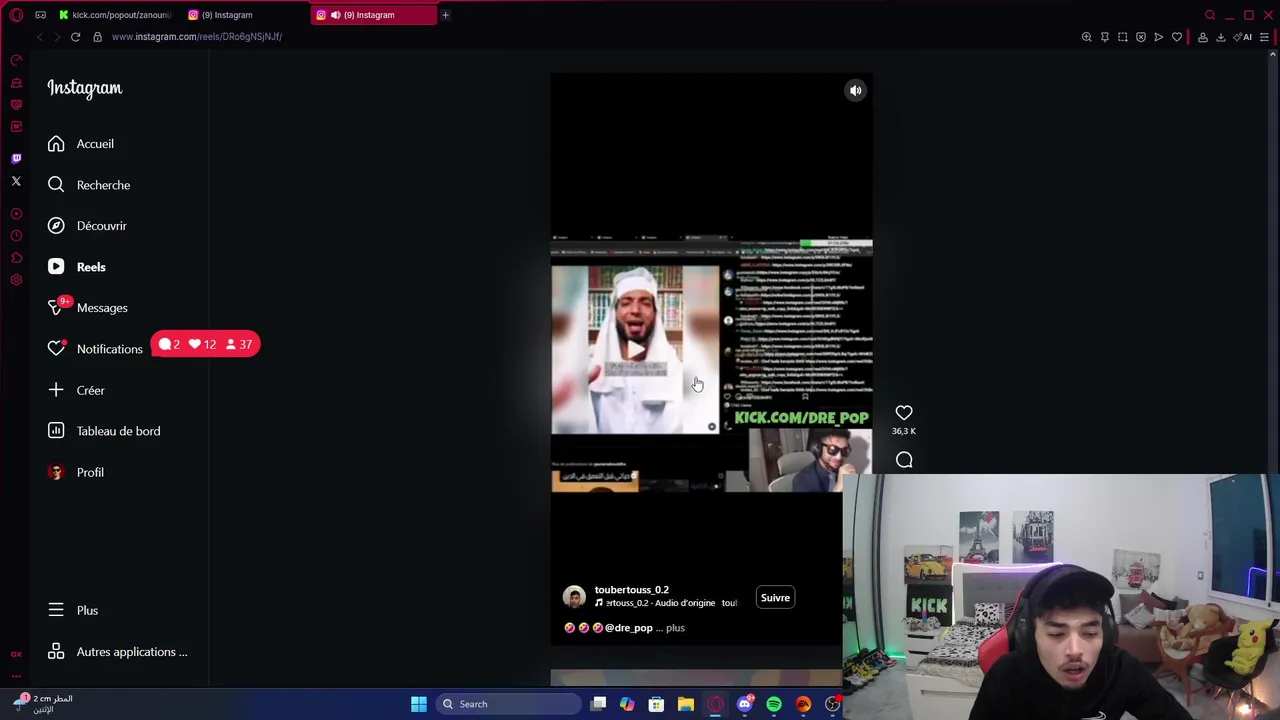Open Opera main menu logo
Viewport: 1280px width, 720px height.
tap(16, 15)
